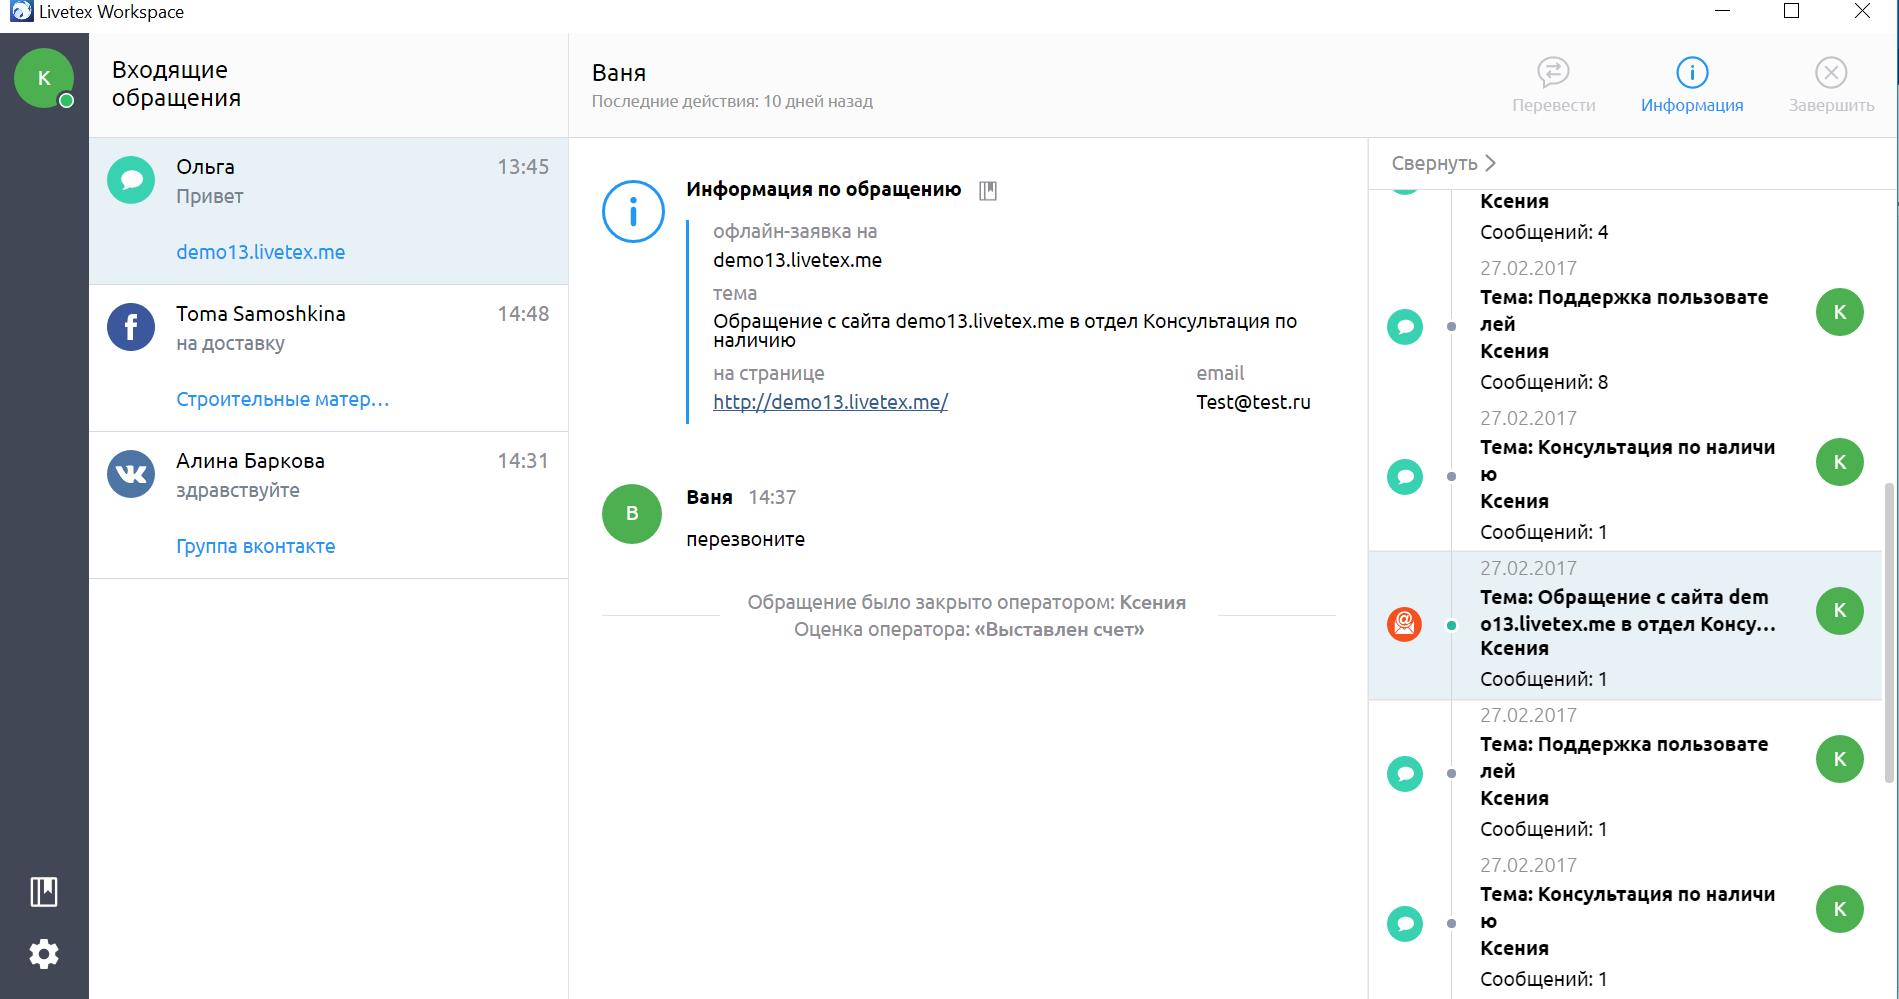Click K avatar in Сообщений: 8 history row
Image resolution: width=1899 pixels, height=999 pixels.
point(1840,313)
